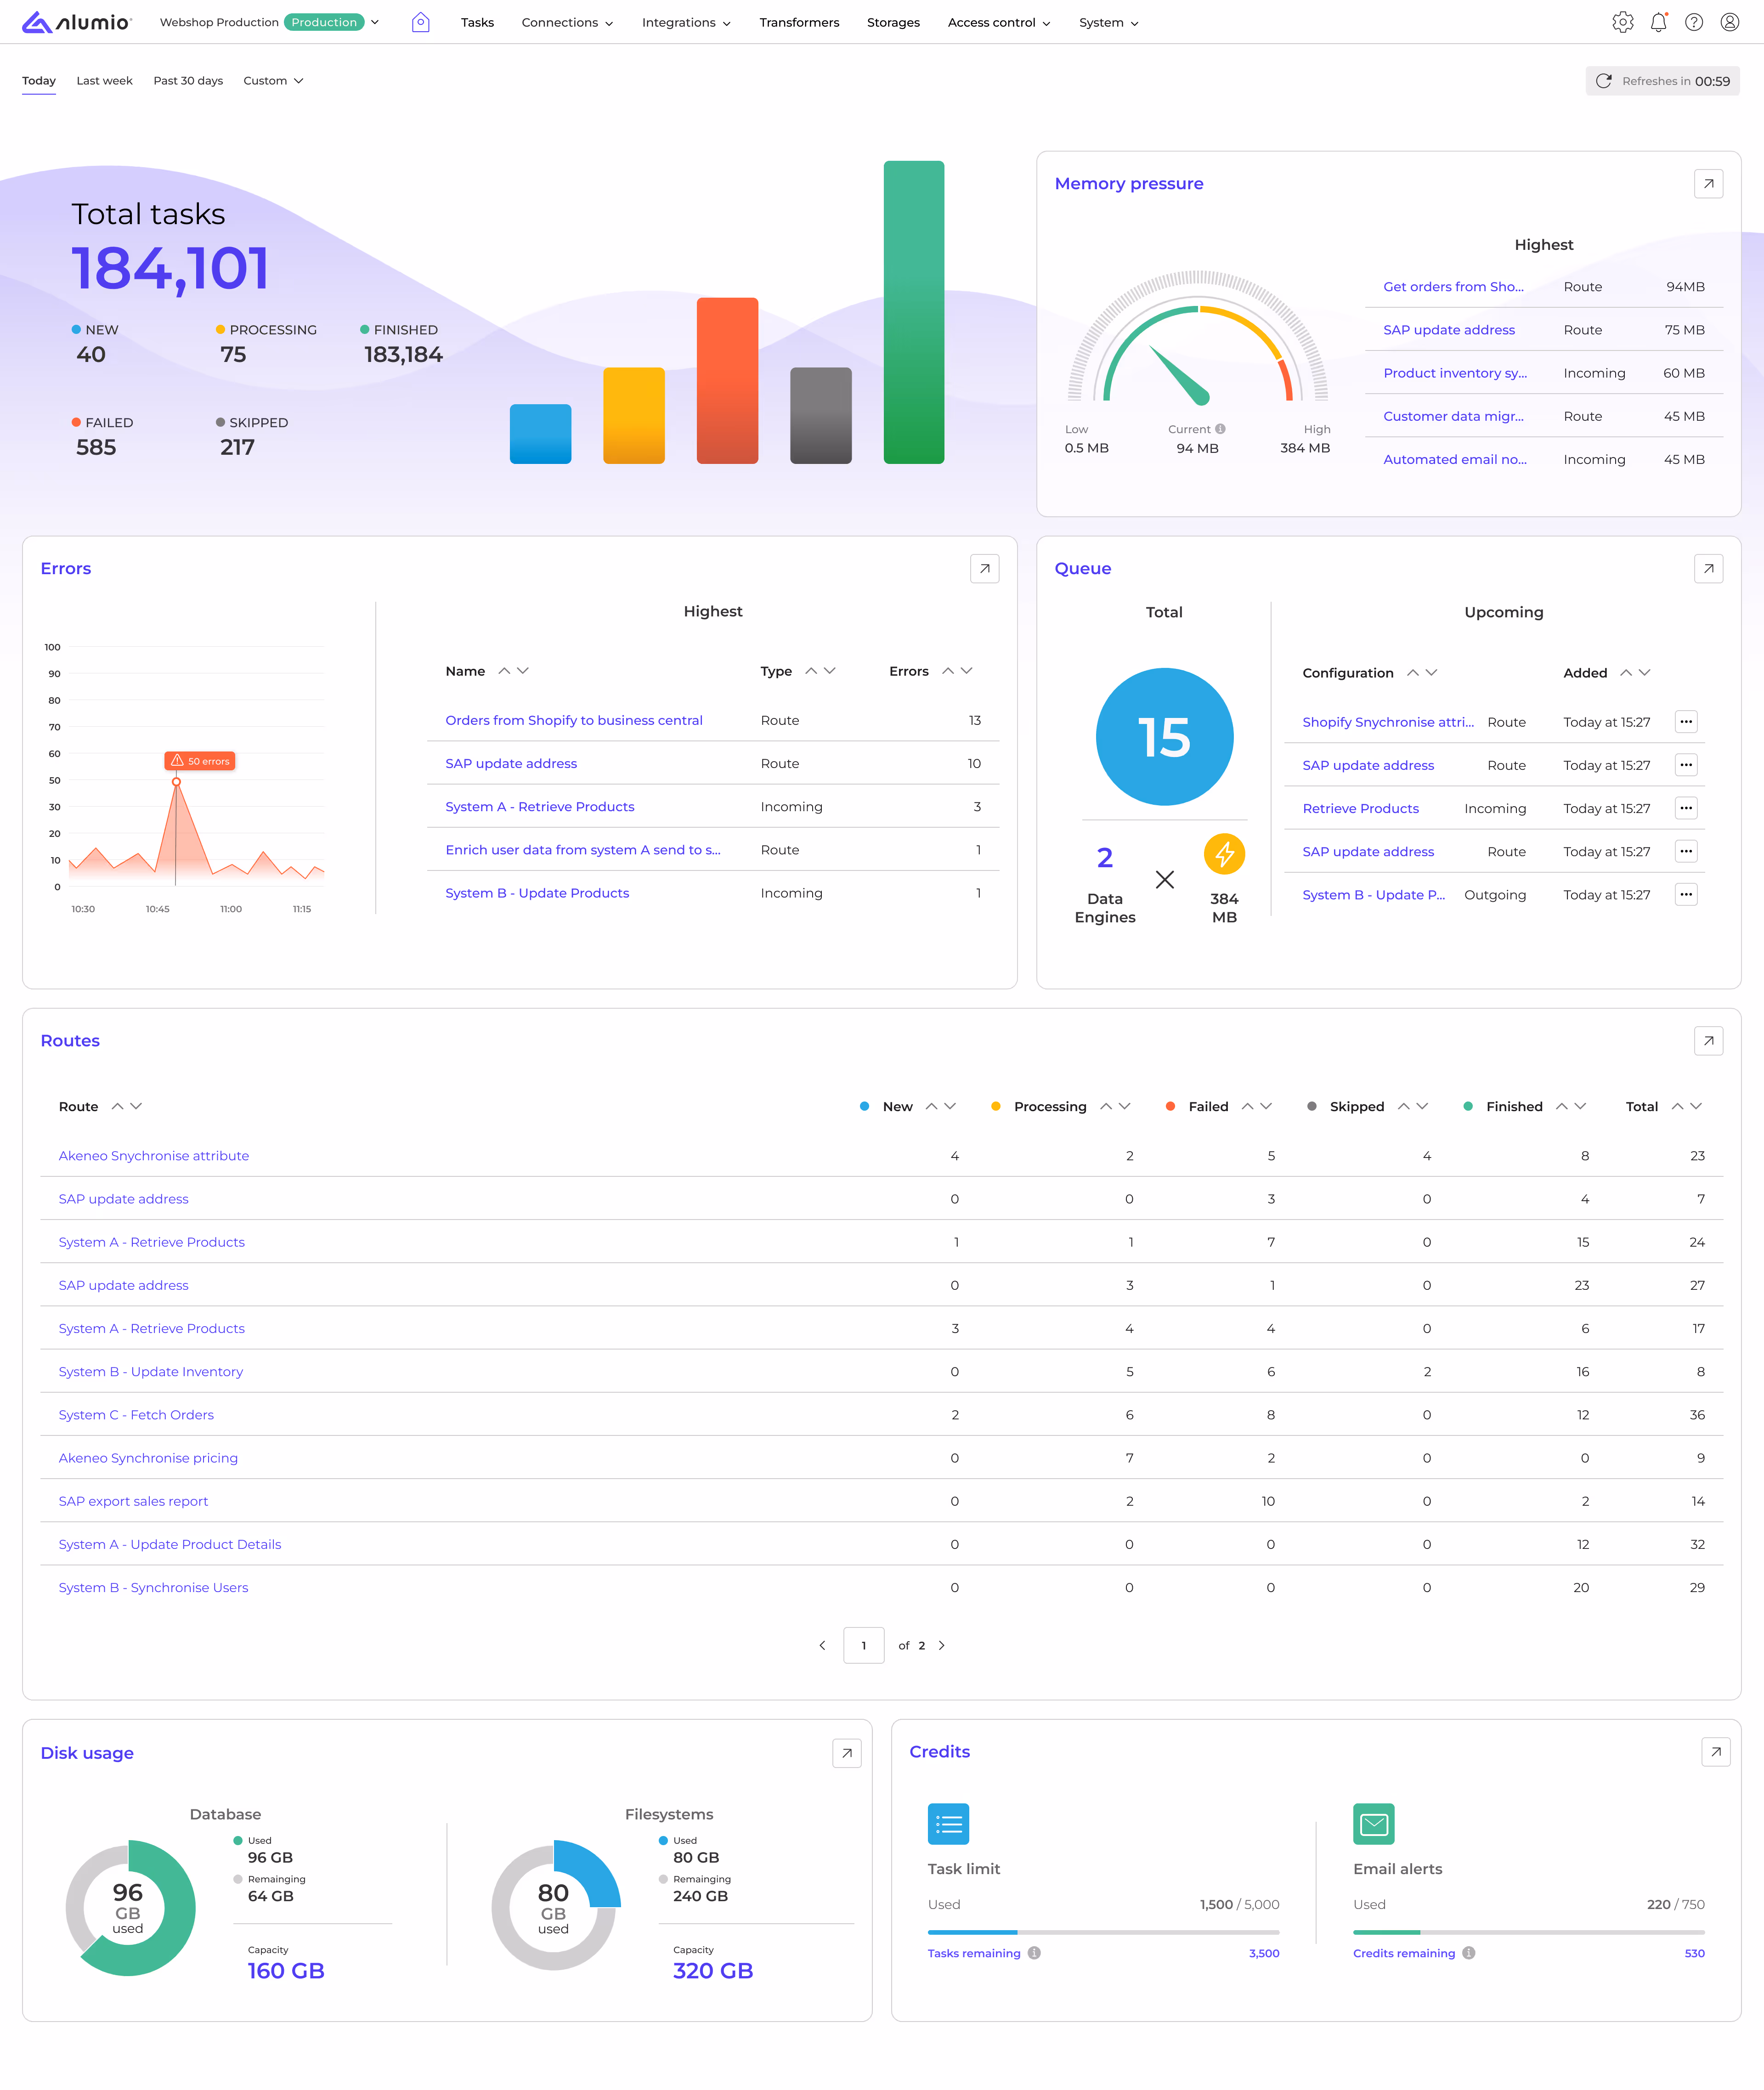The height and width of the screenshot is (2090, 1764).
Task: Open the Transformers menu item
Action: (x=799, y=22)
